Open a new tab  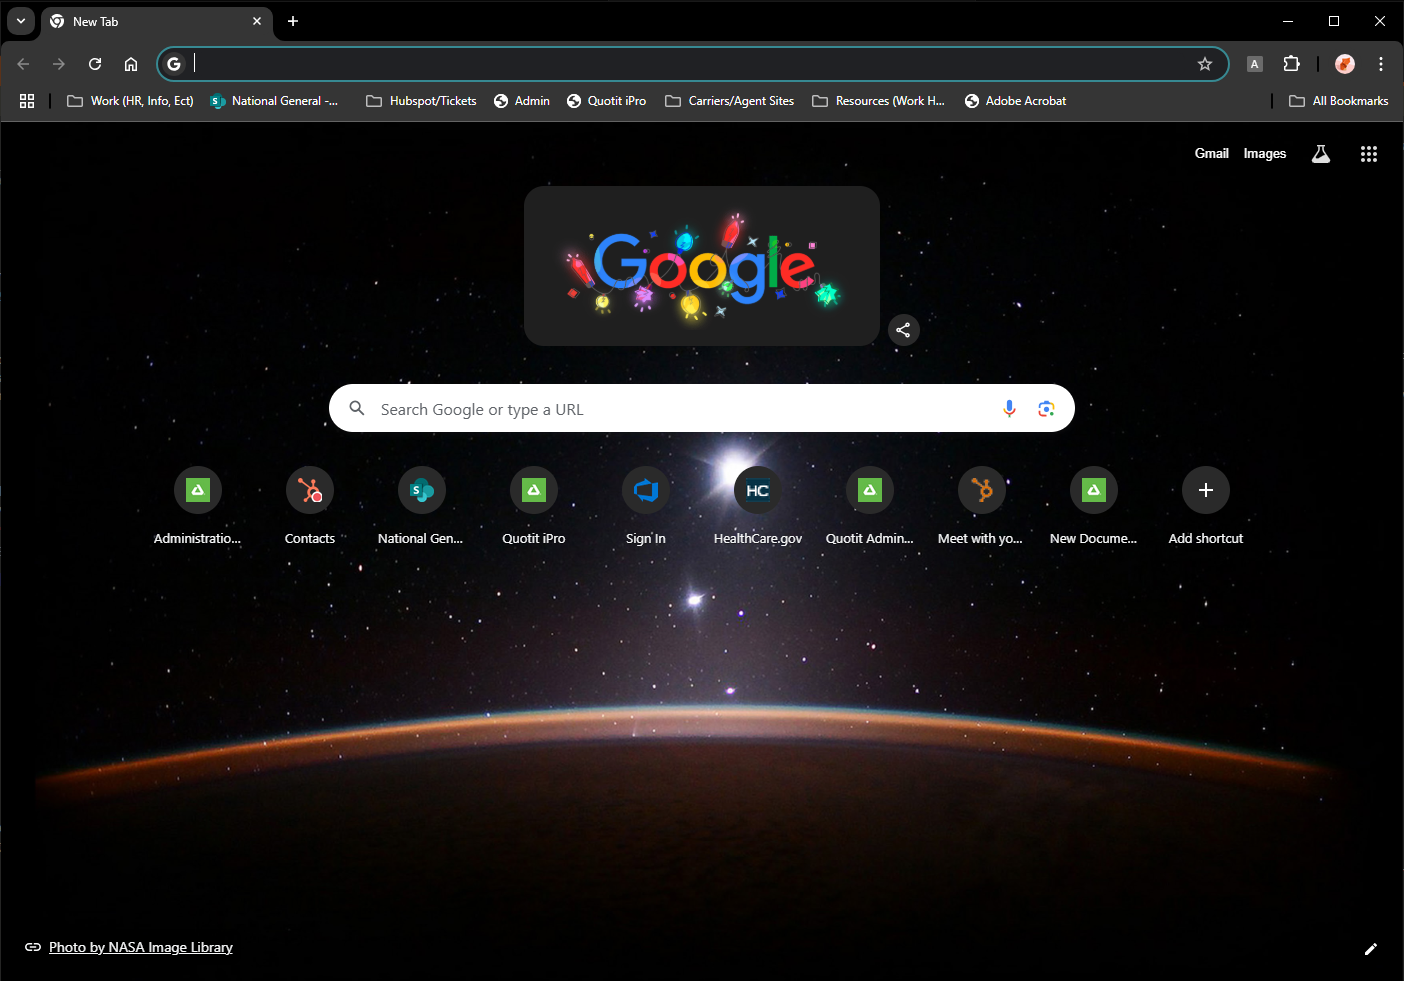(x=293, y=21)
